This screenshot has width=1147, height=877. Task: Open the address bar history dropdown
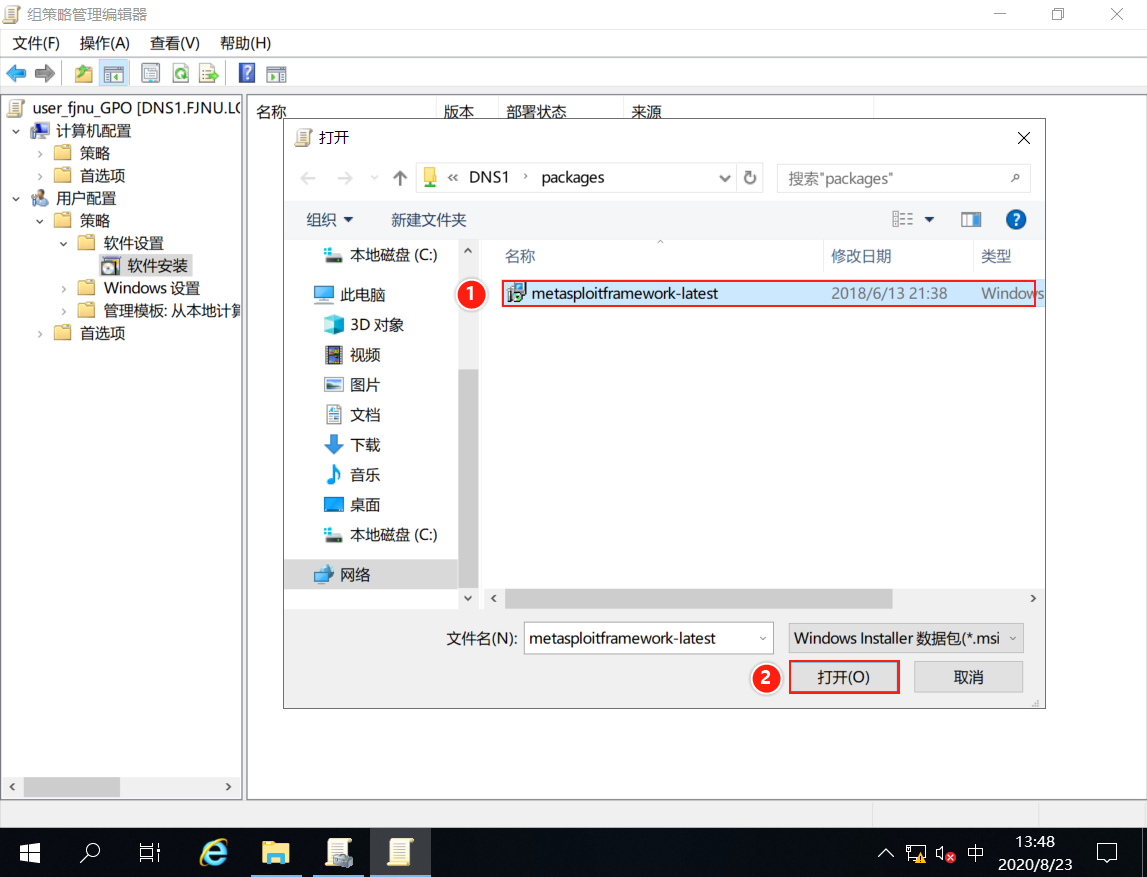click(x=724, y=178)
